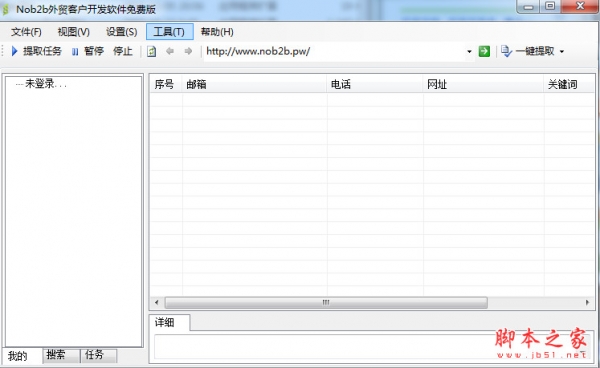The height and width of the screenshot is (368, 600).
Task: Click the 序号 column header
Action: [x=165, y=84]
